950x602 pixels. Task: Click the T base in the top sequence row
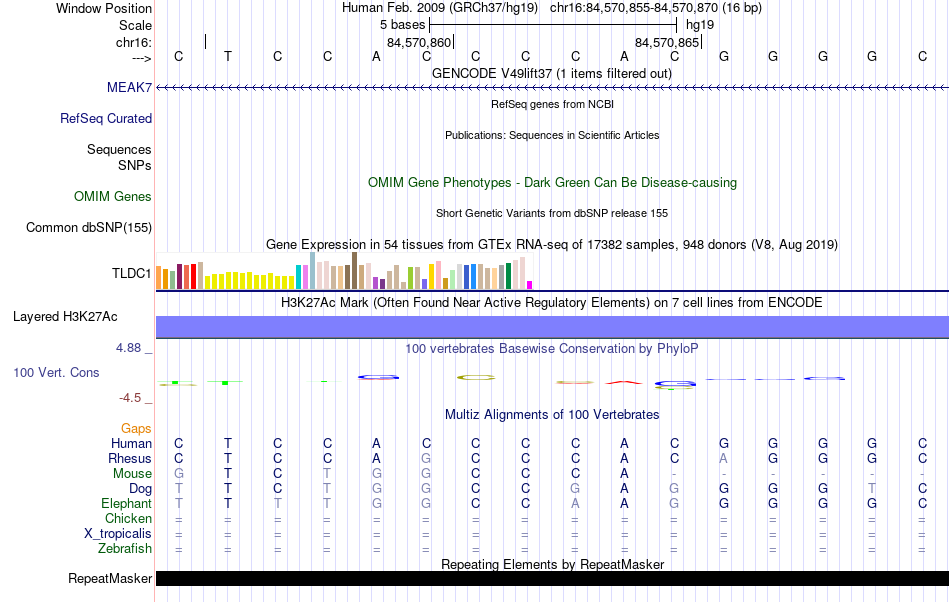tap(228, 56)
